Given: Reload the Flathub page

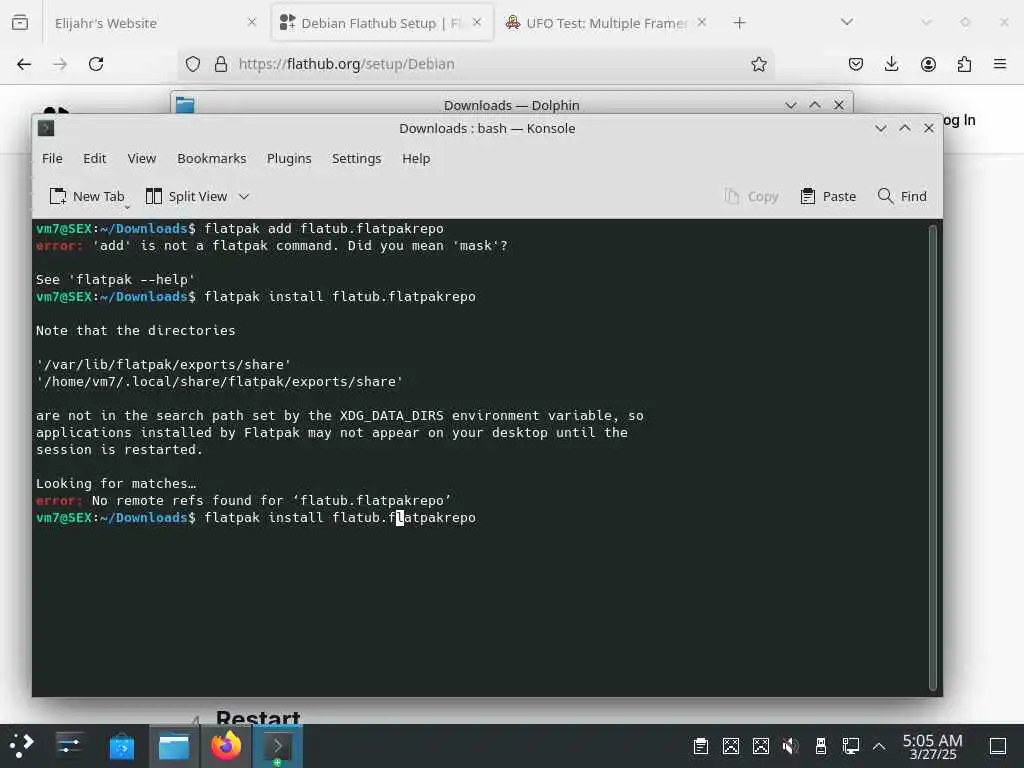Looking at the screenshot, I should (96, 64).
